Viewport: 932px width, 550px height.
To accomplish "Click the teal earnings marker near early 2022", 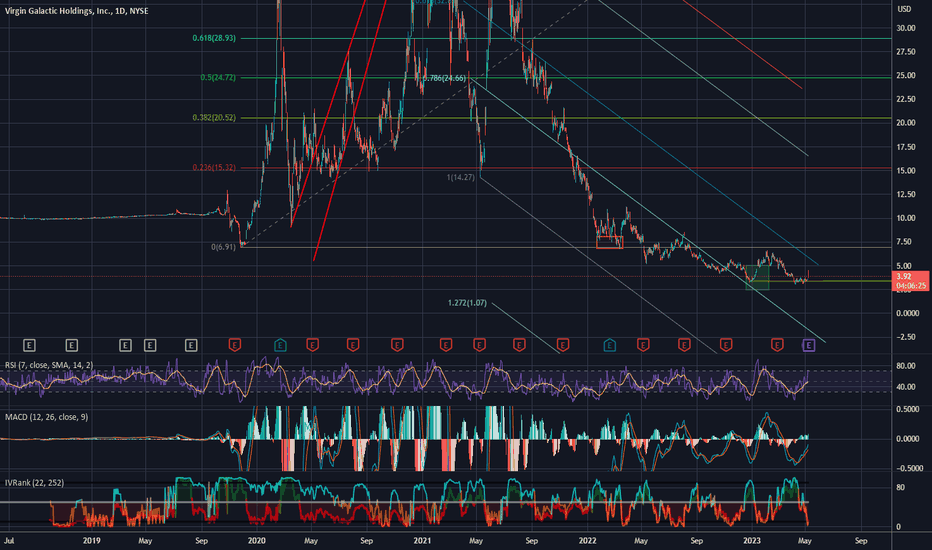I will [609, 345].
